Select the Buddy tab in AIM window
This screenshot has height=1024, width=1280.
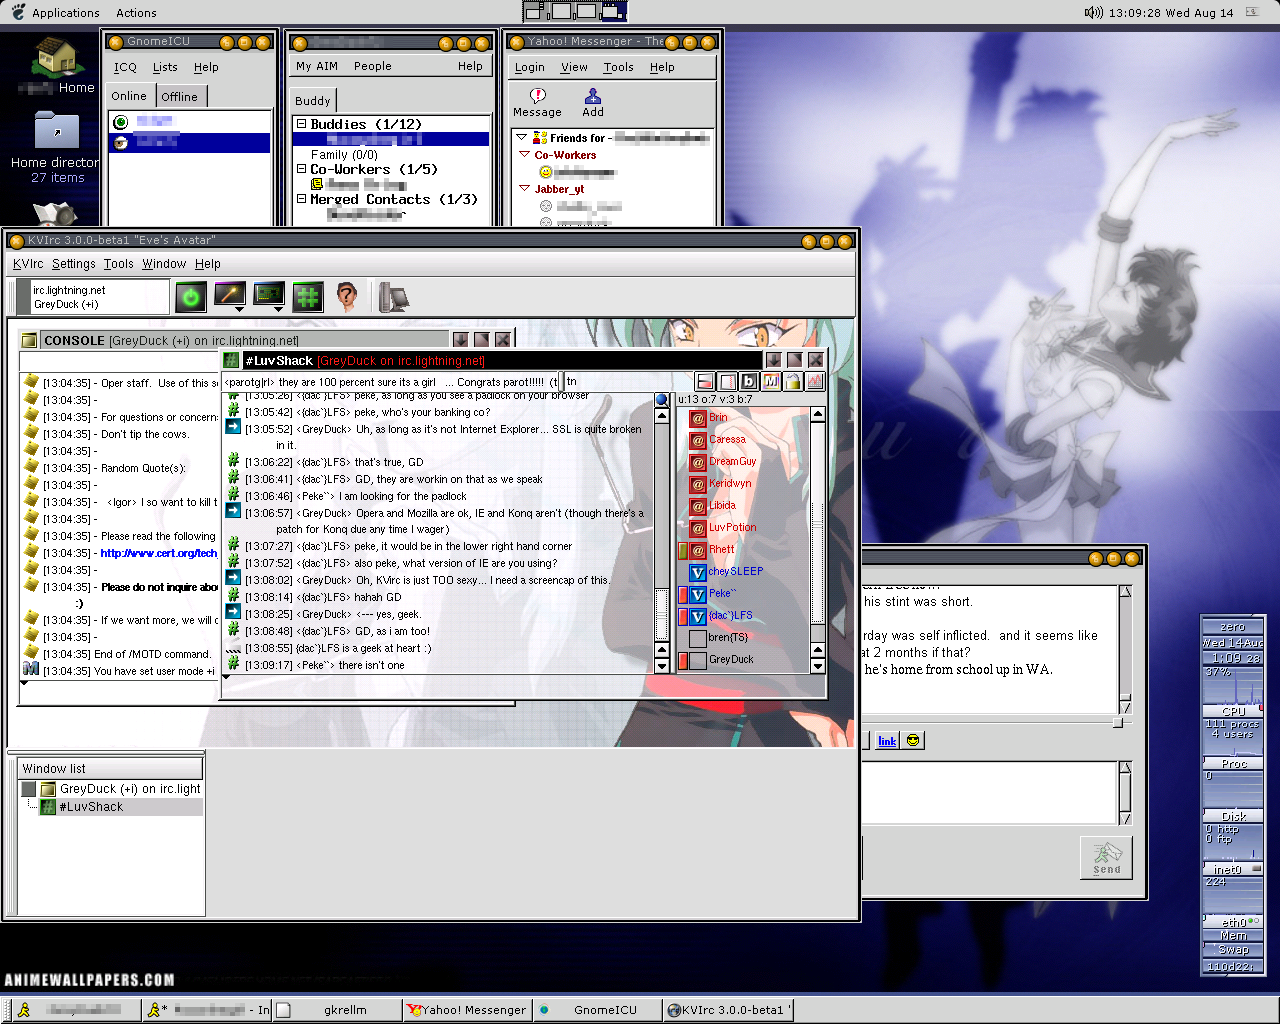312,101
